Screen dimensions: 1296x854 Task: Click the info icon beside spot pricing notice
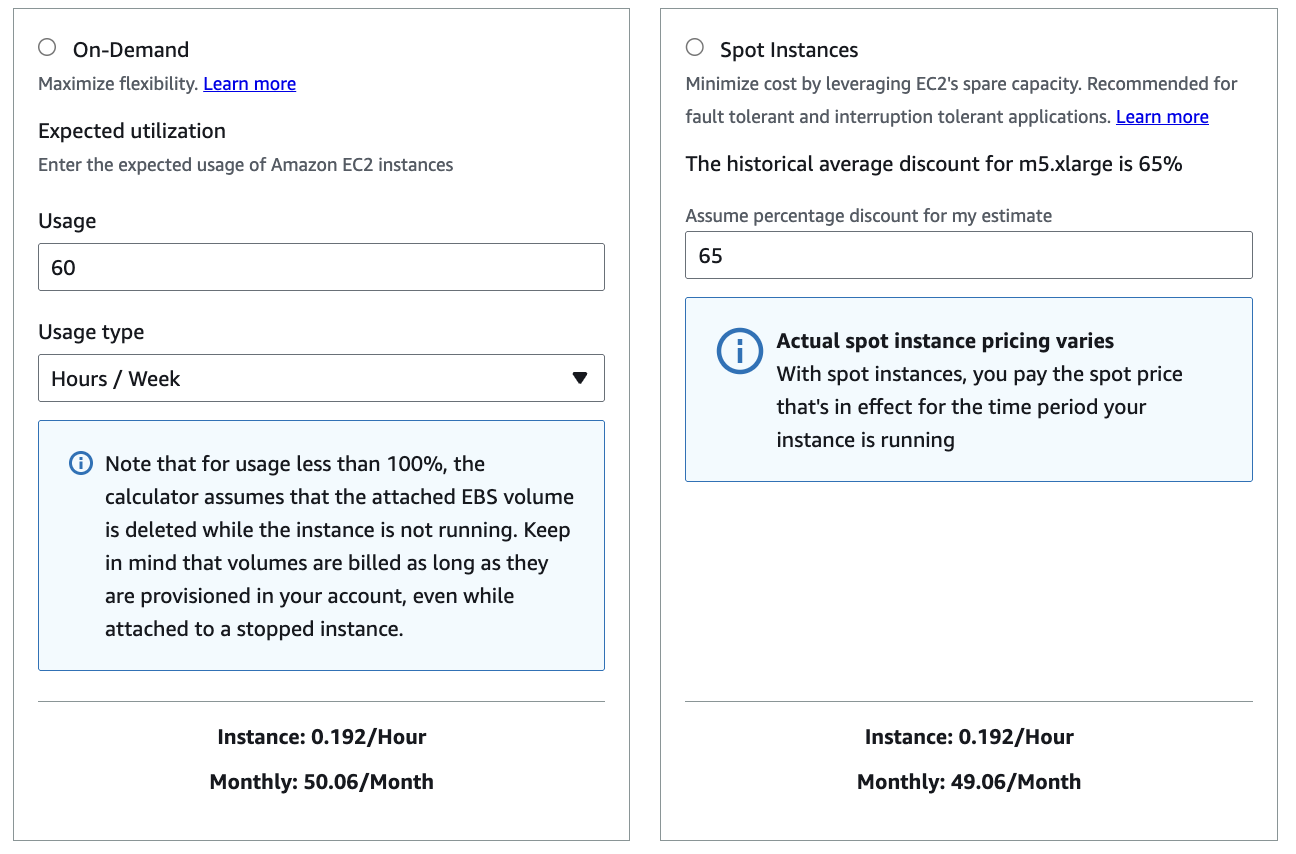click(740, 351)
